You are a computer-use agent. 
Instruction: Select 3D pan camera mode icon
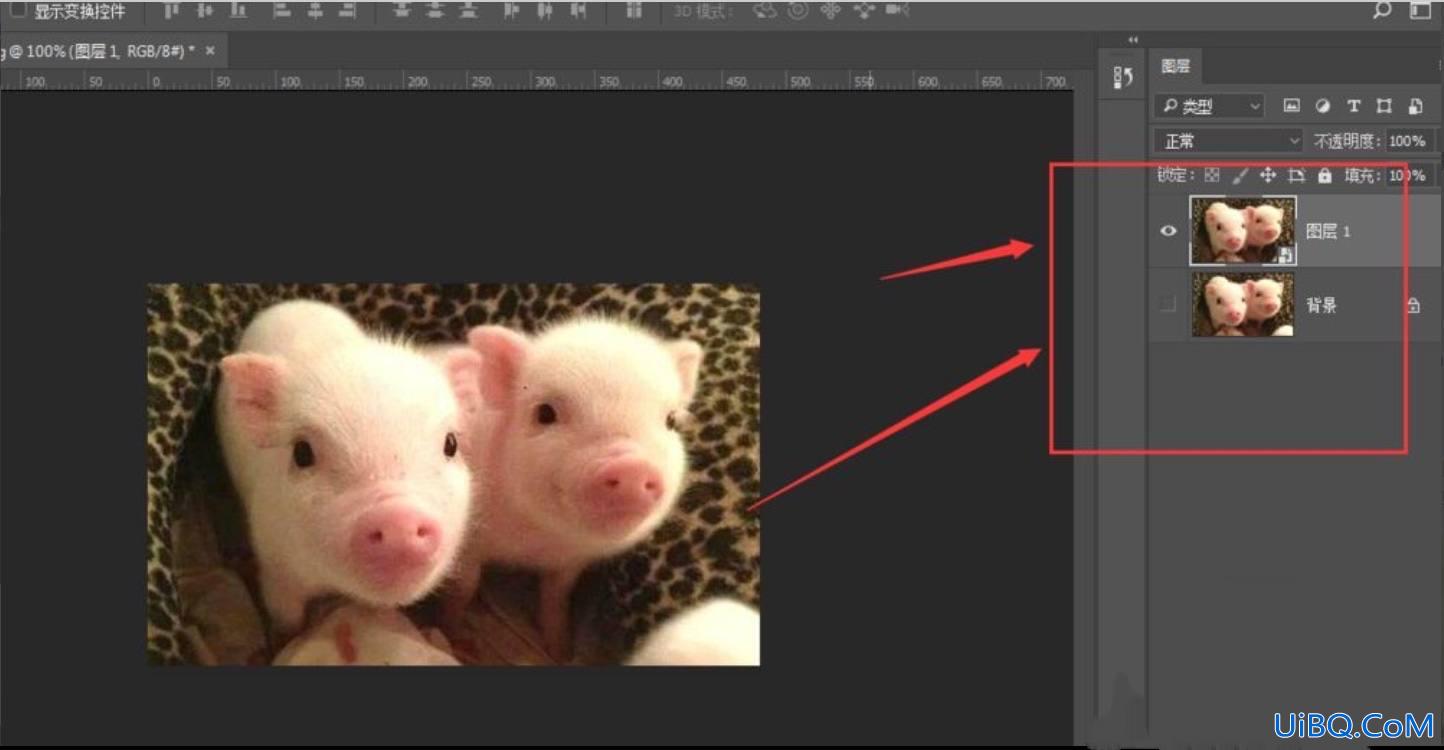click(x=830, y=11)
